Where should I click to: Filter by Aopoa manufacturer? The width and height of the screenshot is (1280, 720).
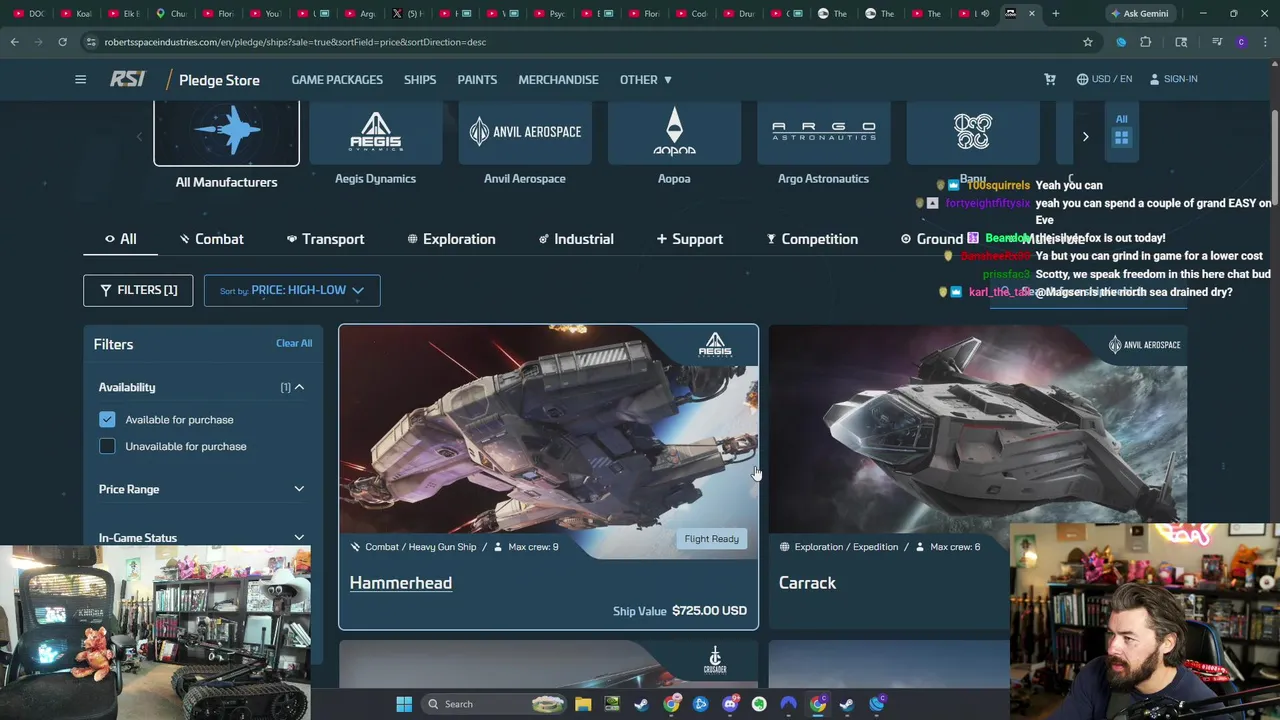(x=674, y=146)
